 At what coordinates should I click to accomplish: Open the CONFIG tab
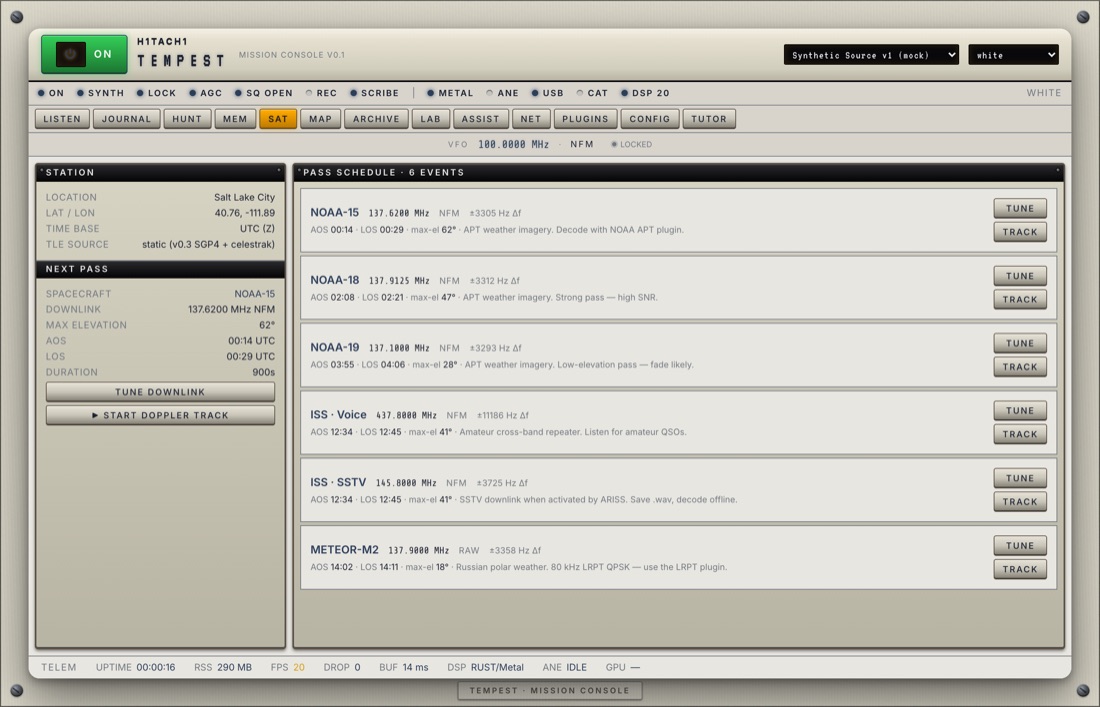coord(650,119)
